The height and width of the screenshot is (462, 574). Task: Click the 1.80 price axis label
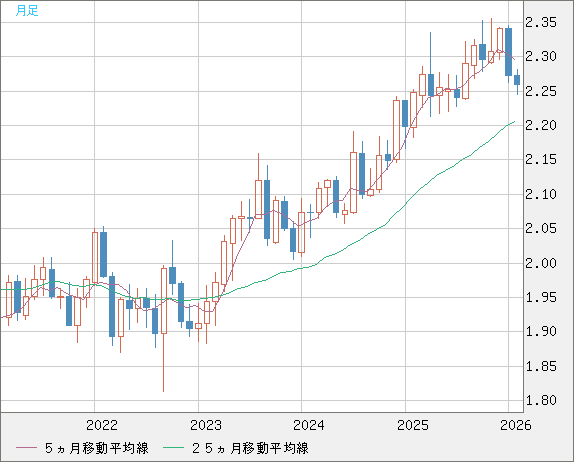point(541,400)
